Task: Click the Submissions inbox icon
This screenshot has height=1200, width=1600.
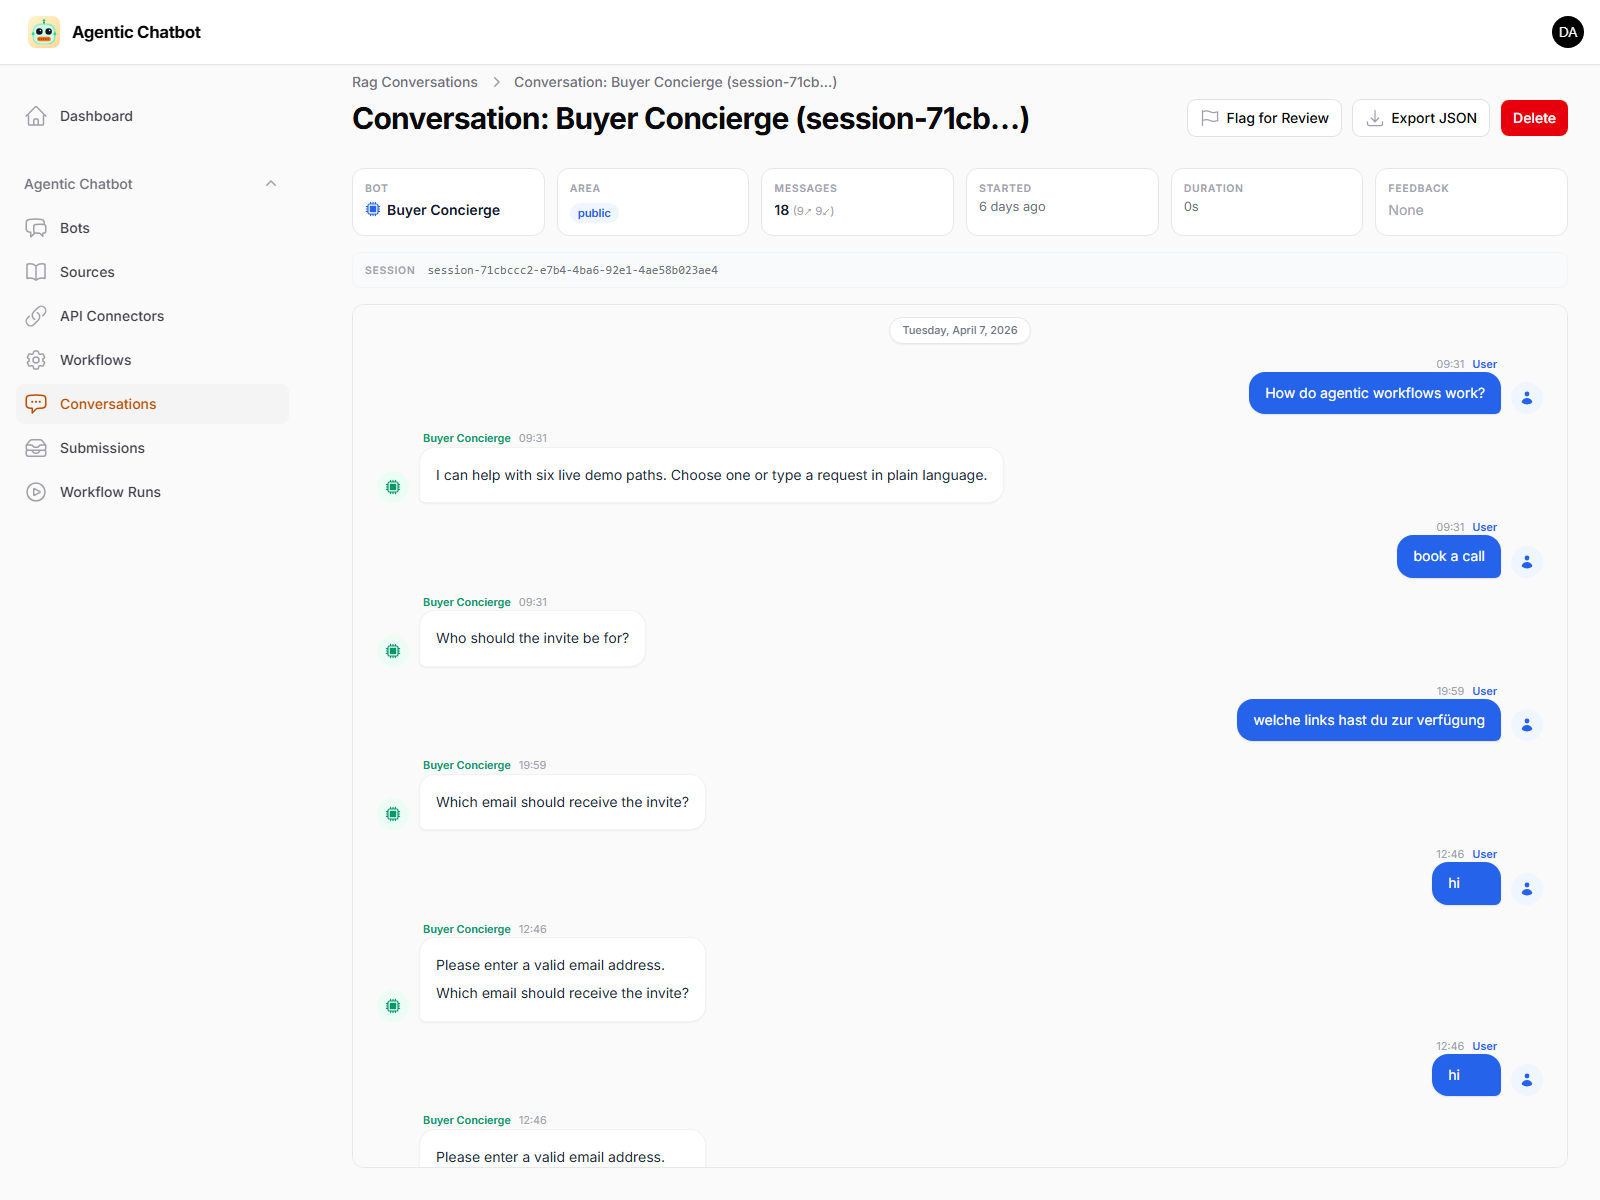Action: tap(36, 448)
